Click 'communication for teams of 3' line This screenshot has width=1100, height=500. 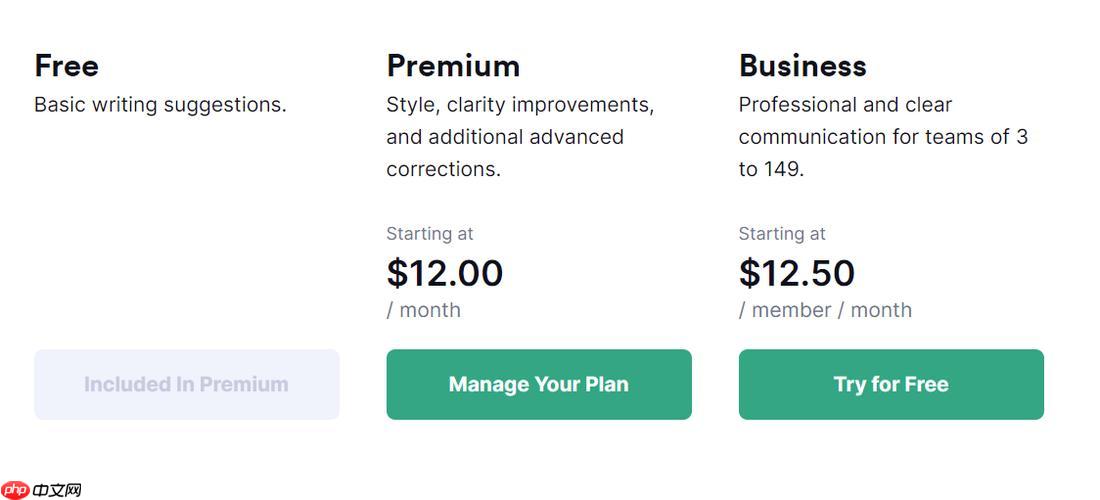883,137
